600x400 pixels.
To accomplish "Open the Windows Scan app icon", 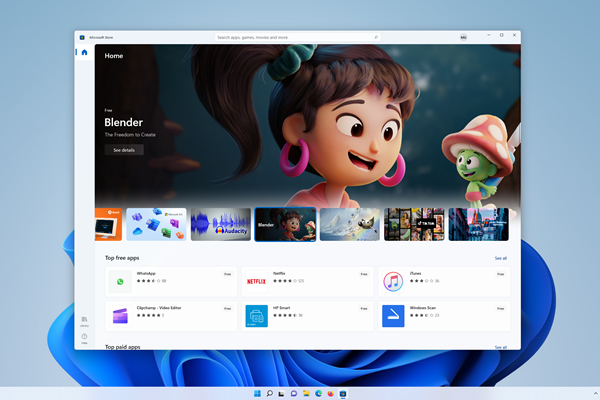I will point(393,316).
